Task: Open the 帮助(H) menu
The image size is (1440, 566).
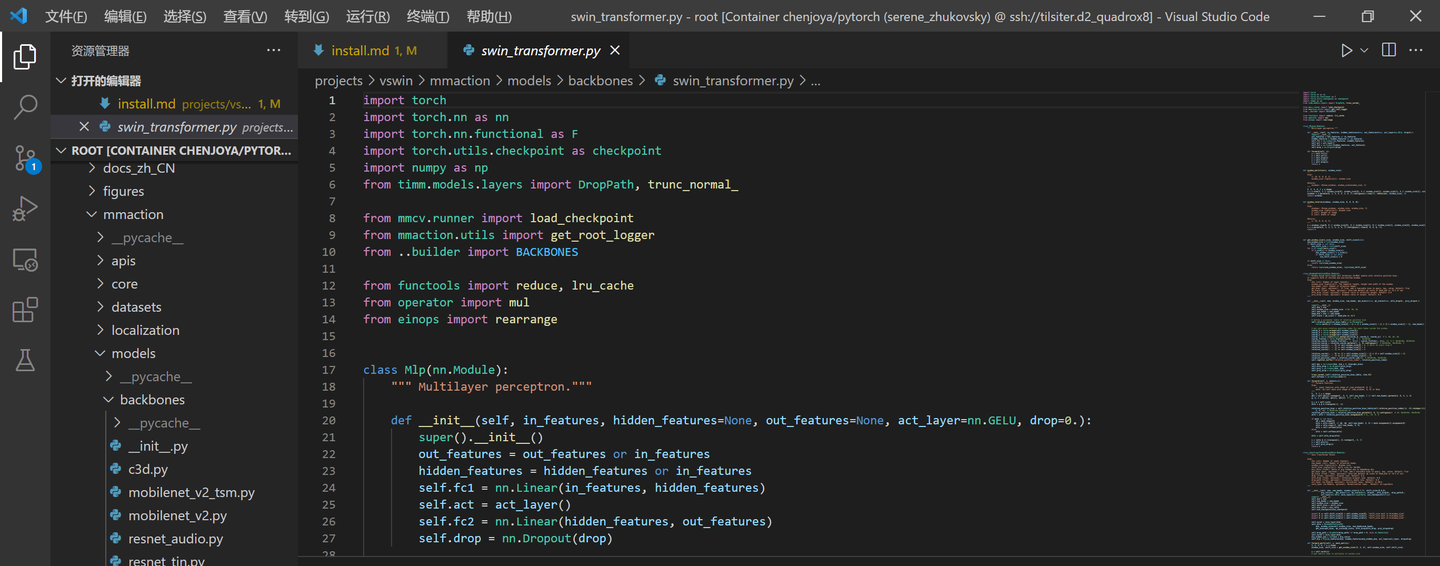Action: tap(489, 17)
